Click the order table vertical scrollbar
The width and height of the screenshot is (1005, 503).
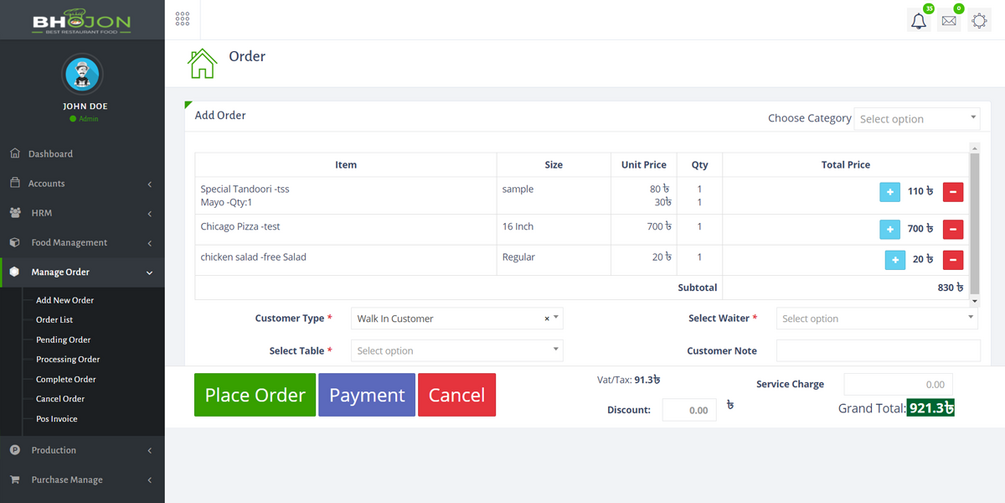[x=975, y=223]
